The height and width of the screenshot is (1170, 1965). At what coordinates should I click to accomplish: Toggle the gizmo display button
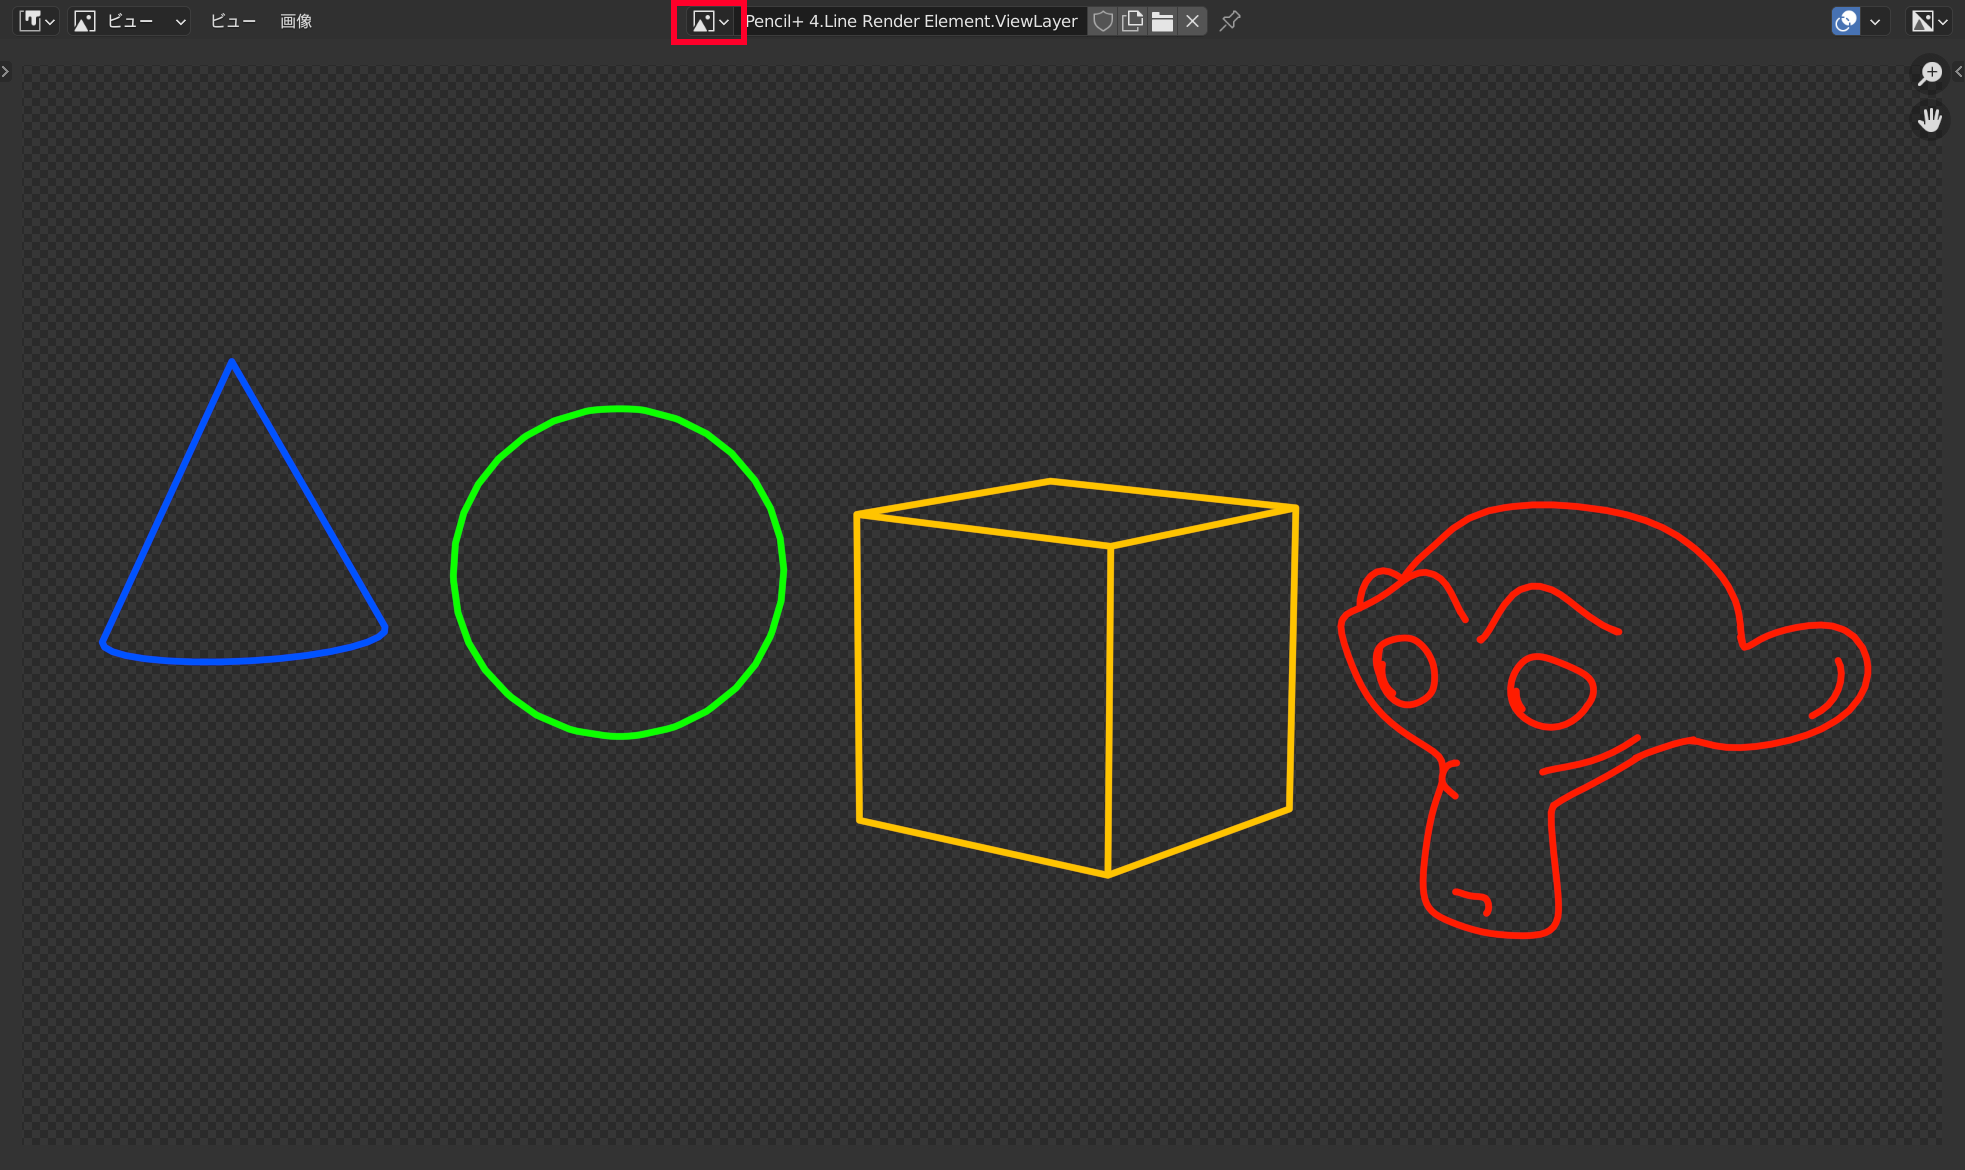pyautogui.click(x=1846, y=21)
